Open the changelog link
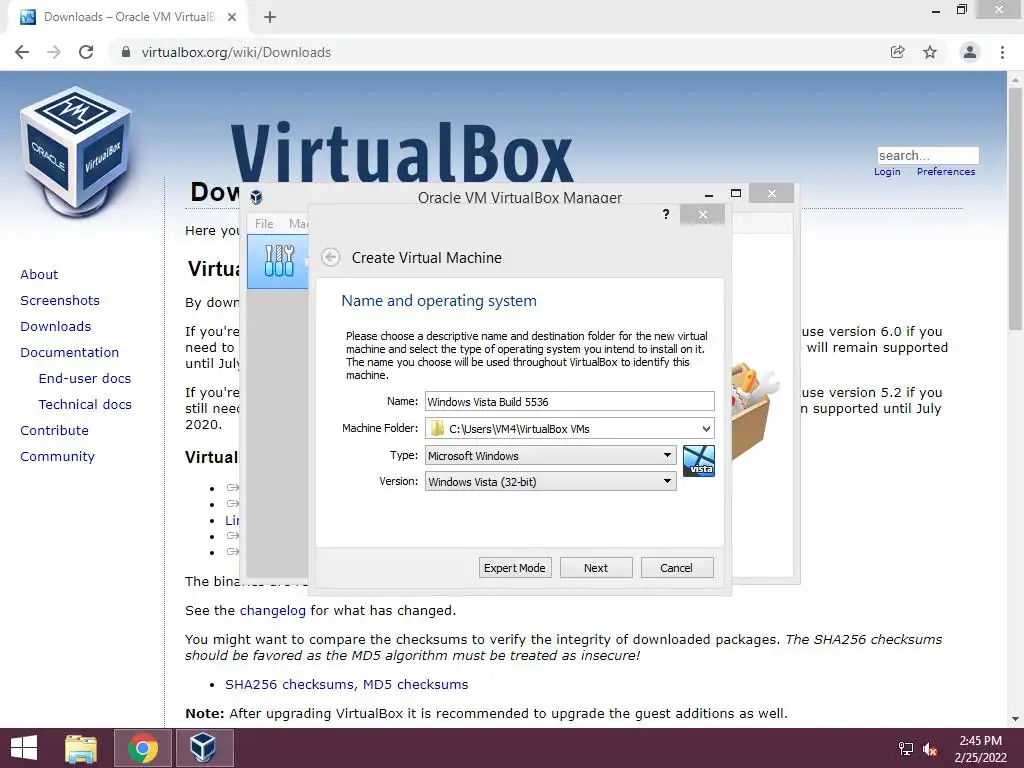 272,611
